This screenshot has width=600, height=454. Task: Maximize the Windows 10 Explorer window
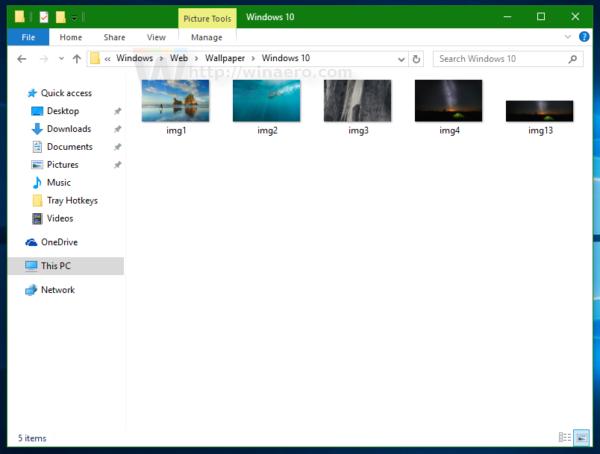click(541, 17)
